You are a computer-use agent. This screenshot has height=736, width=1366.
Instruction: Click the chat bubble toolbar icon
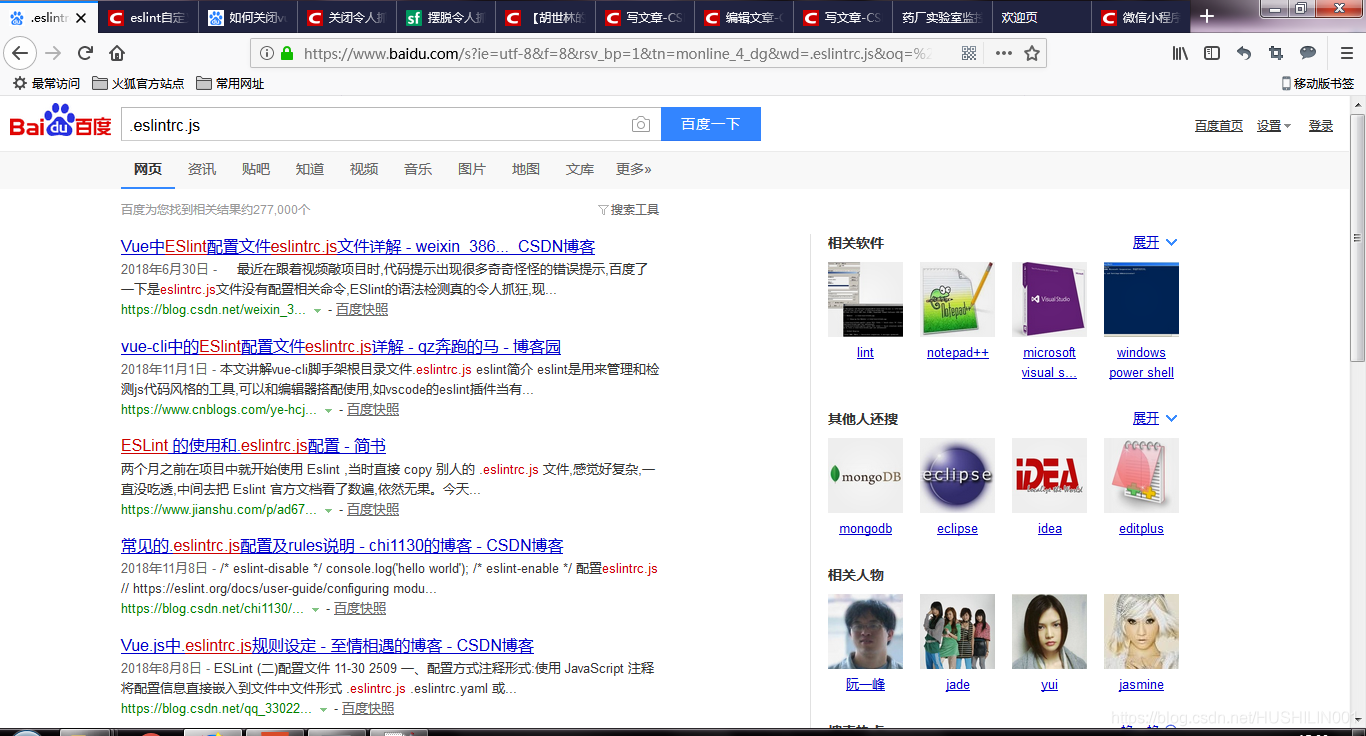point(1308,53)
